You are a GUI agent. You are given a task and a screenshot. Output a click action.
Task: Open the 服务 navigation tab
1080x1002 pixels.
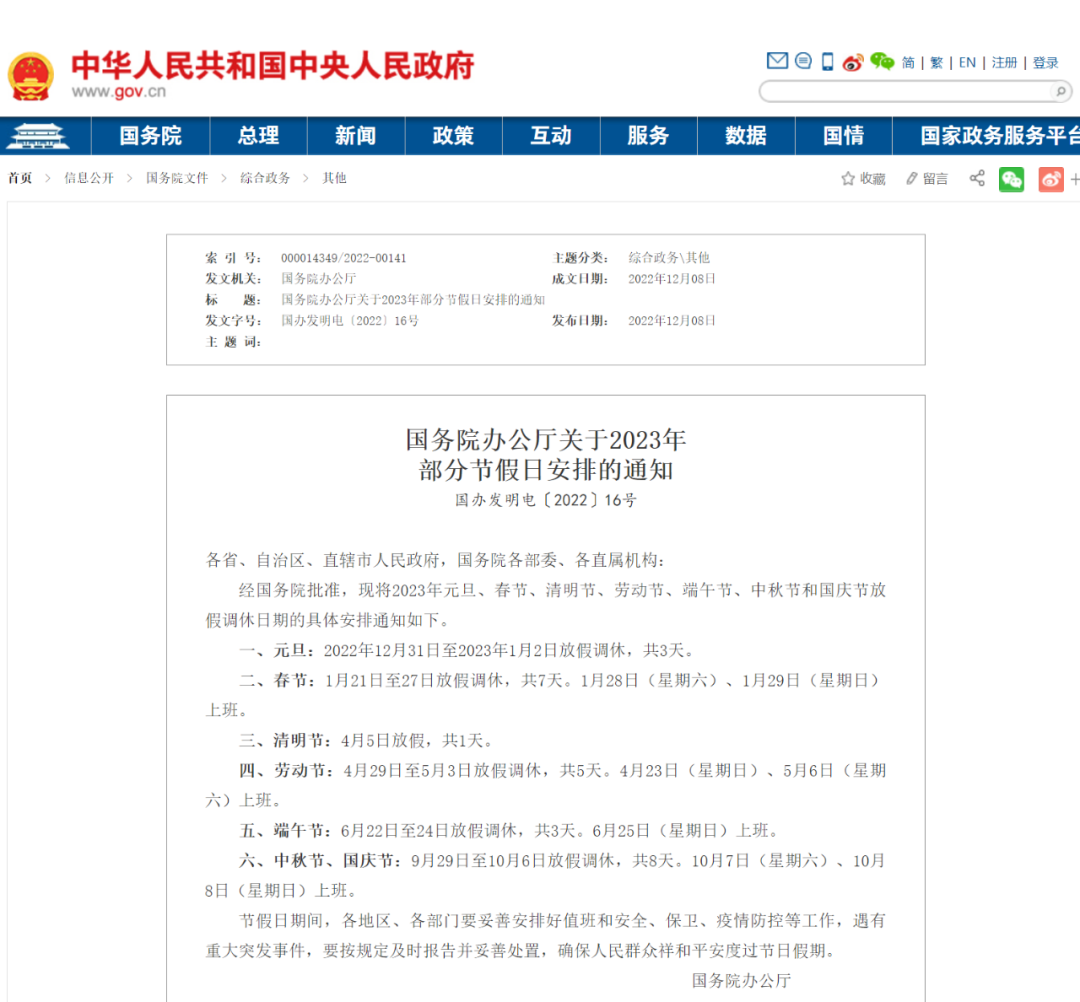(x=648, y=136)
